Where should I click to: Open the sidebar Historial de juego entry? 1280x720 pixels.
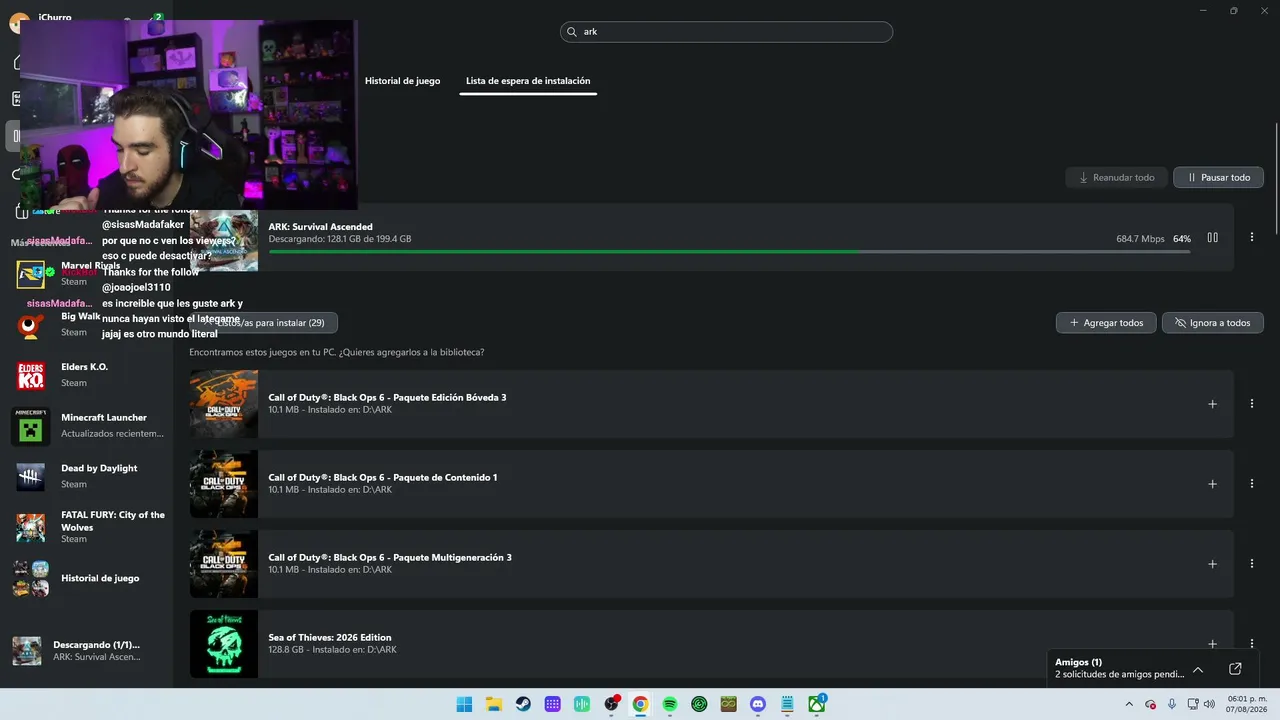click(88, 578)
